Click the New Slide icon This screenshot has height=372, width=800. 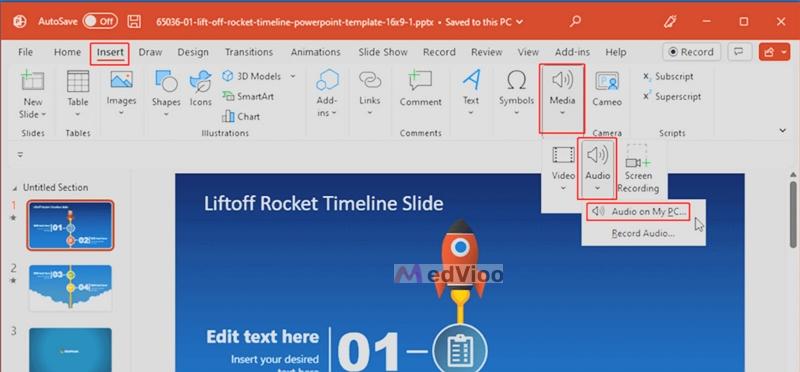tap(33, 82)
